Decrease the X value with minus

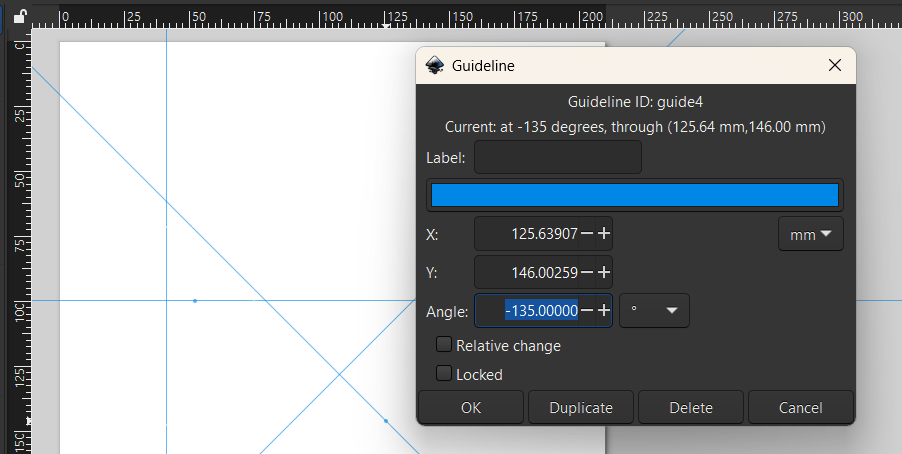[x=587, y=234]
